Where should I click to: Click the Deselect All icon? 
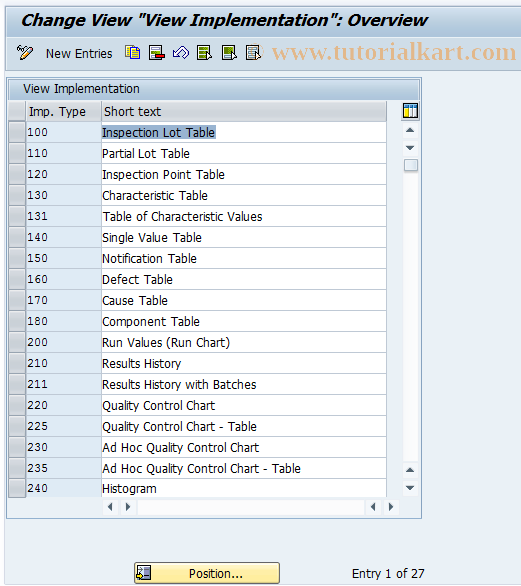pyautogui.click(x=253, y=53)
